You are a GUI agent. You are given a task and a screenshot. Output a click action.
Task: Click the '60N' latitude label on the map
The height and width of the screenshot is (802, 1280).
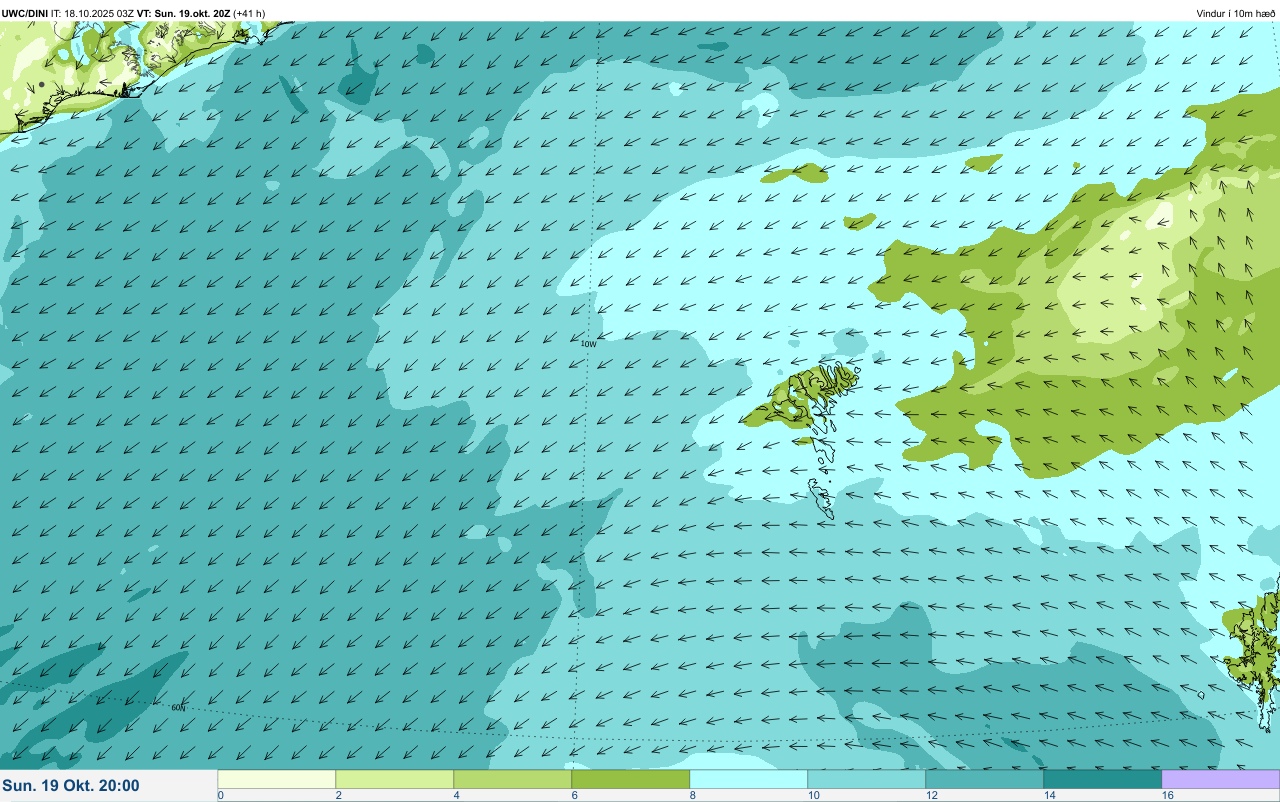178,708
